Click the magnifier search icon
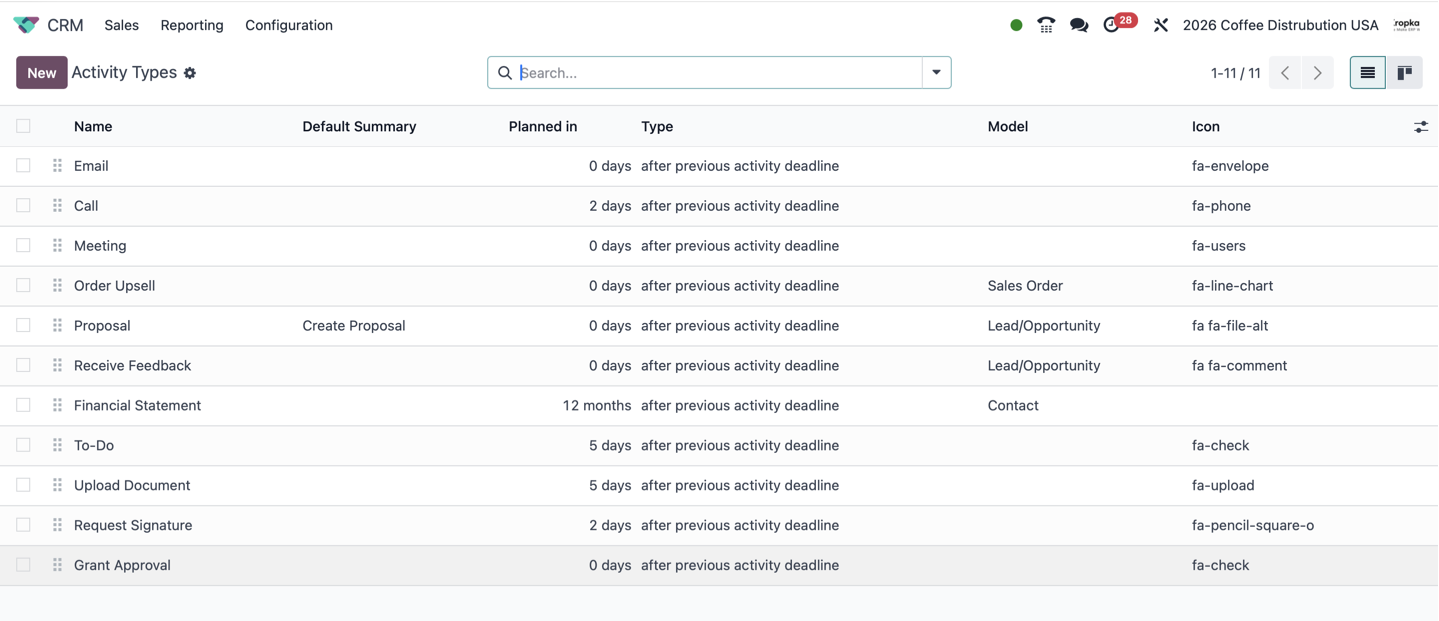1439x621 pixels. (505, 73)
